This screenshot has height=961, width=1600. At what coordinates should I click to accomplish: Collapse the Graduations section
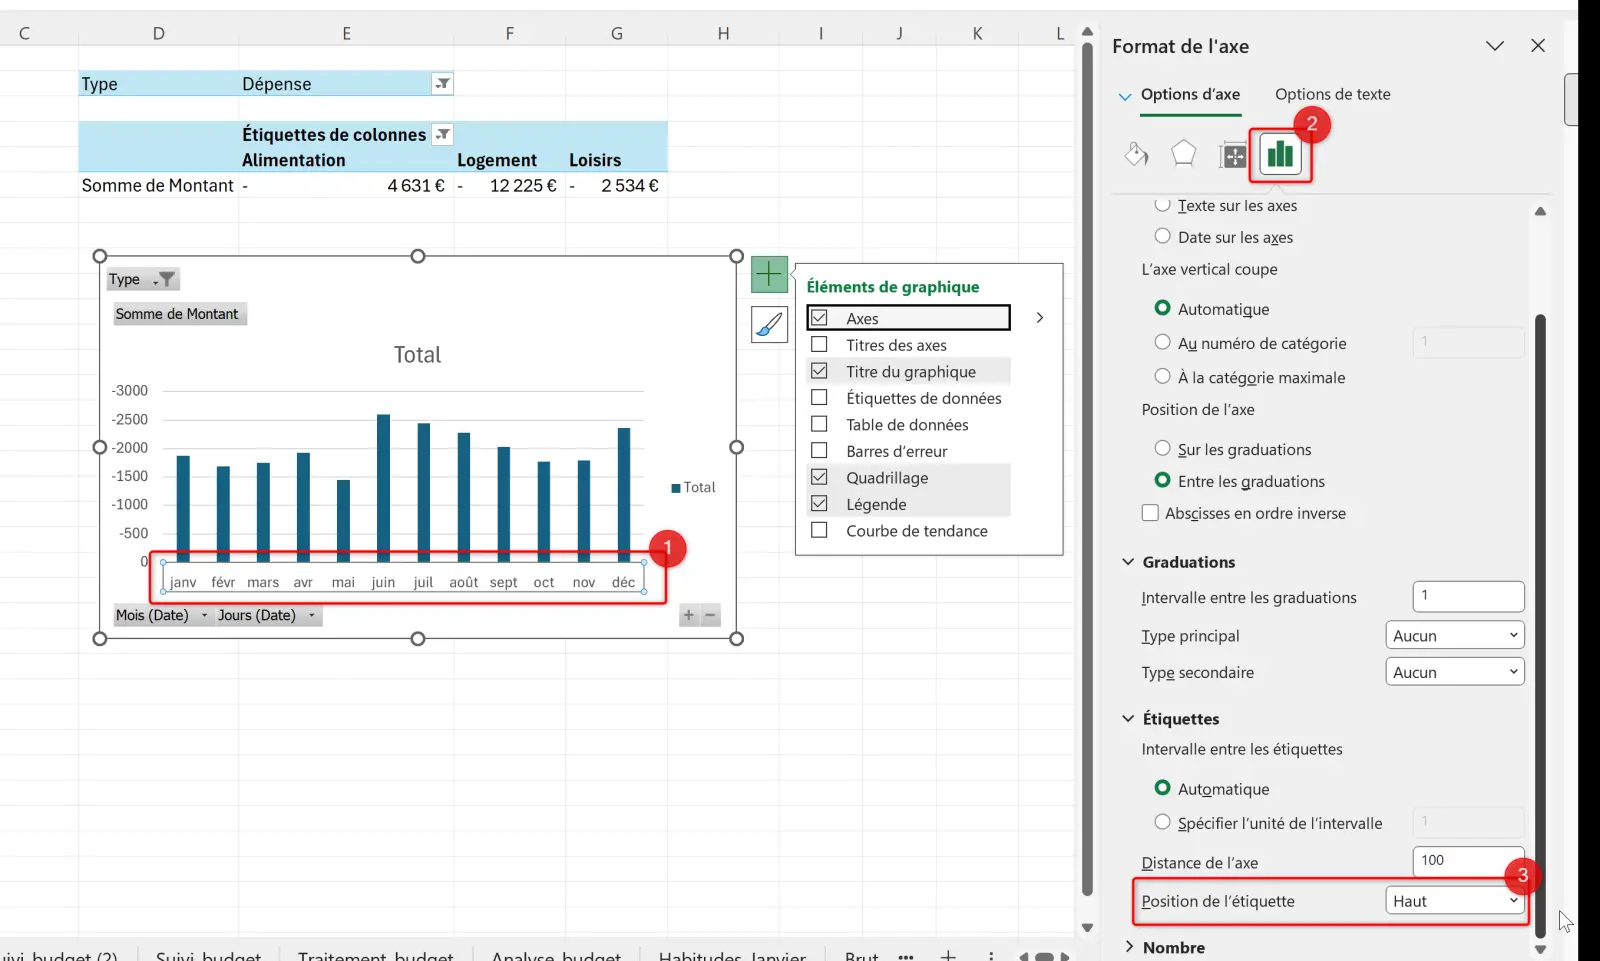(1128, 562)
